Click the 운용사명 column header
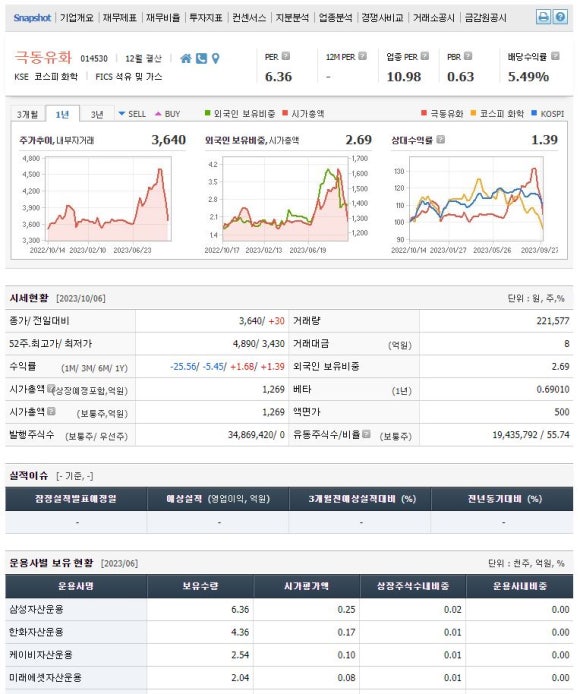 pyautogui.click(x=76, y=586)
